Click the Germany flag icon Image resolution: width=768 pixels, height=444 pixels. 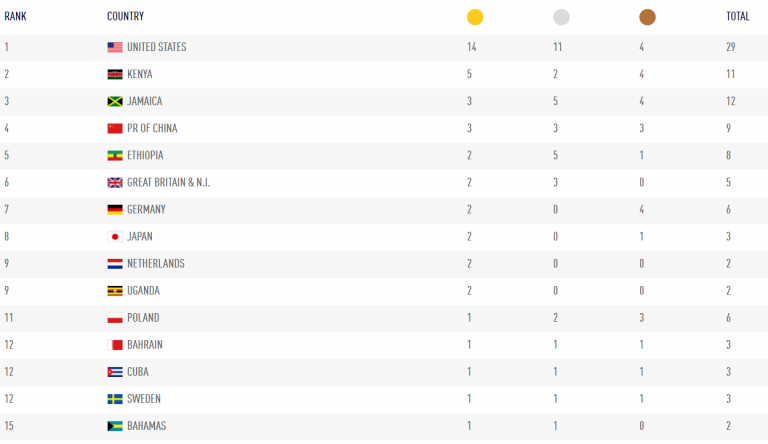point(115,210)
